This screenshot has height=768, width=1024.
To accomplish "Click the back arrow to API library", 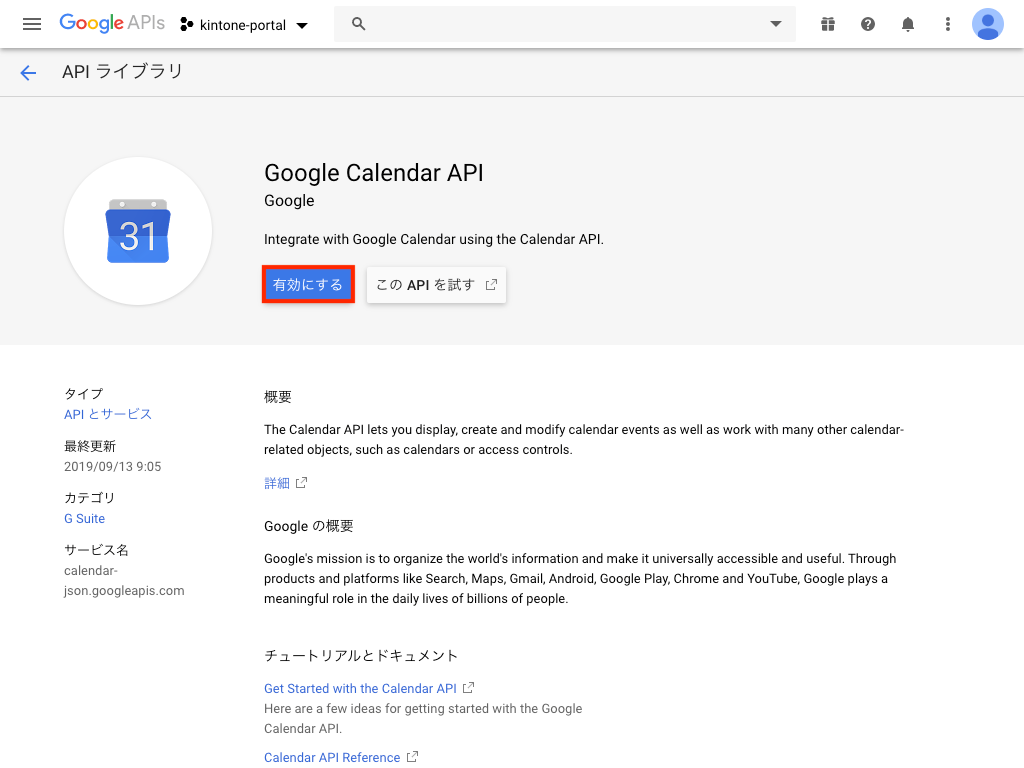I will tap(28, 72).
